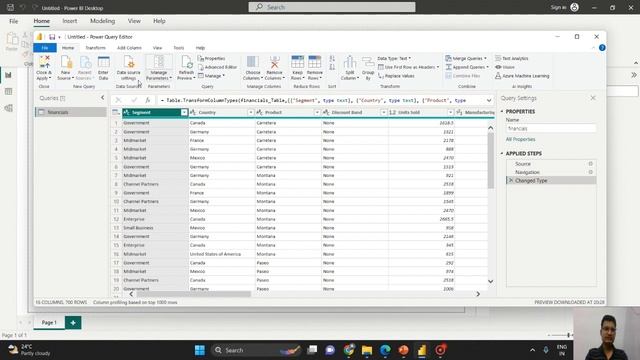Viewport: 640px width, 360px height.
Task: Open Manage query dropdown
Action: (211, 76)
